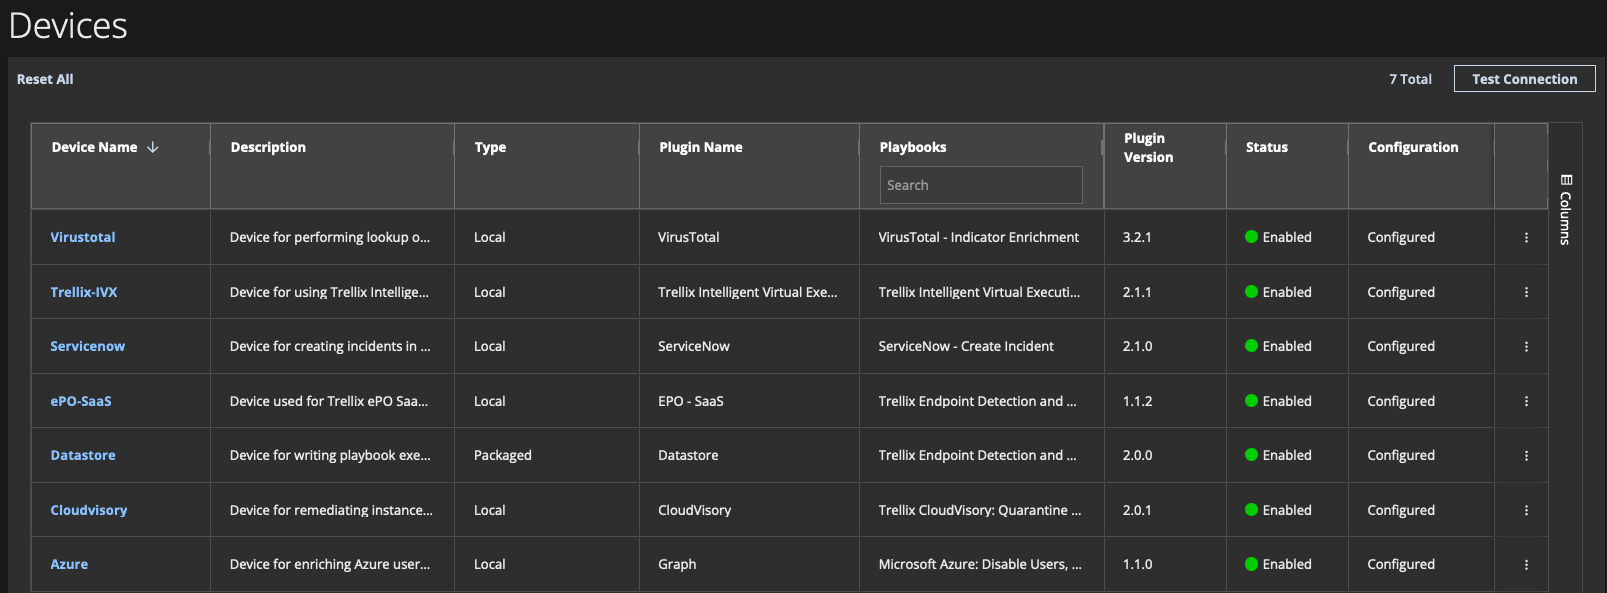Open the Trellix-IVX row's three-dot menu
Viewport: 1607px width, 593px height.
coord(1526,292)
